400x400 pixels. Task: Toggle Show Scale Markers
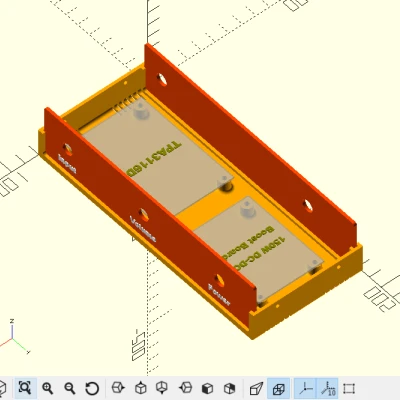pos(328,388)
